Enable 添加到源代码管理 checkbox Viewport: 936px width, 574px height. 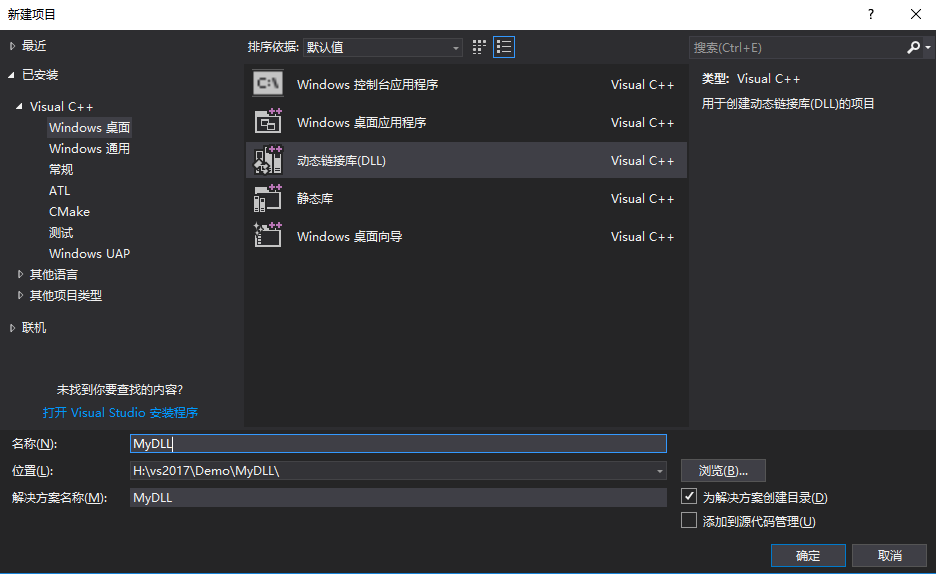coord(689,520)
